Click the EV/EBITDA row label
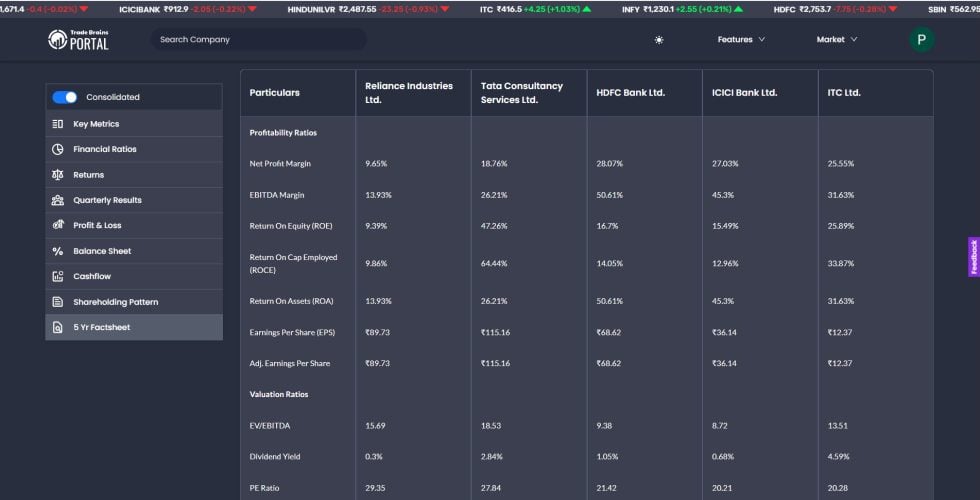 click(x=269, y=426)
